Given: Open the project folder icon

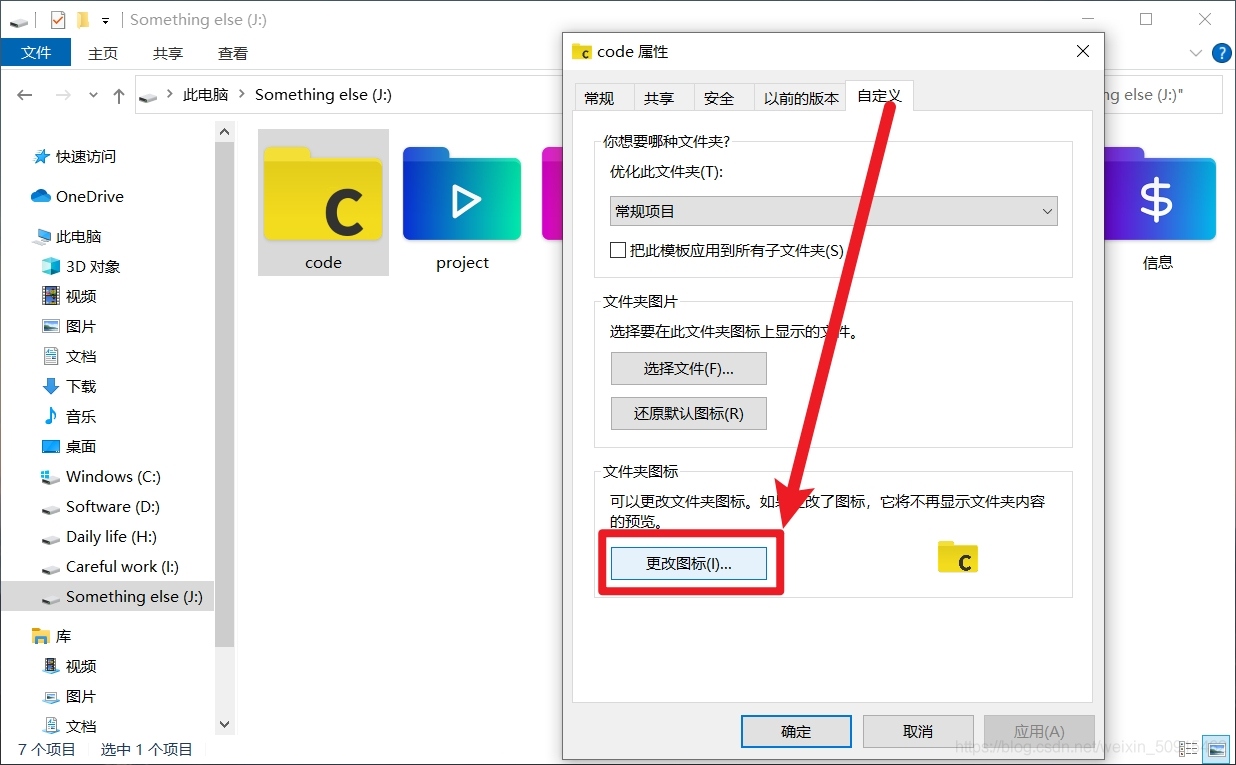Looking at the screenshot, I should [x=462, y=194].
